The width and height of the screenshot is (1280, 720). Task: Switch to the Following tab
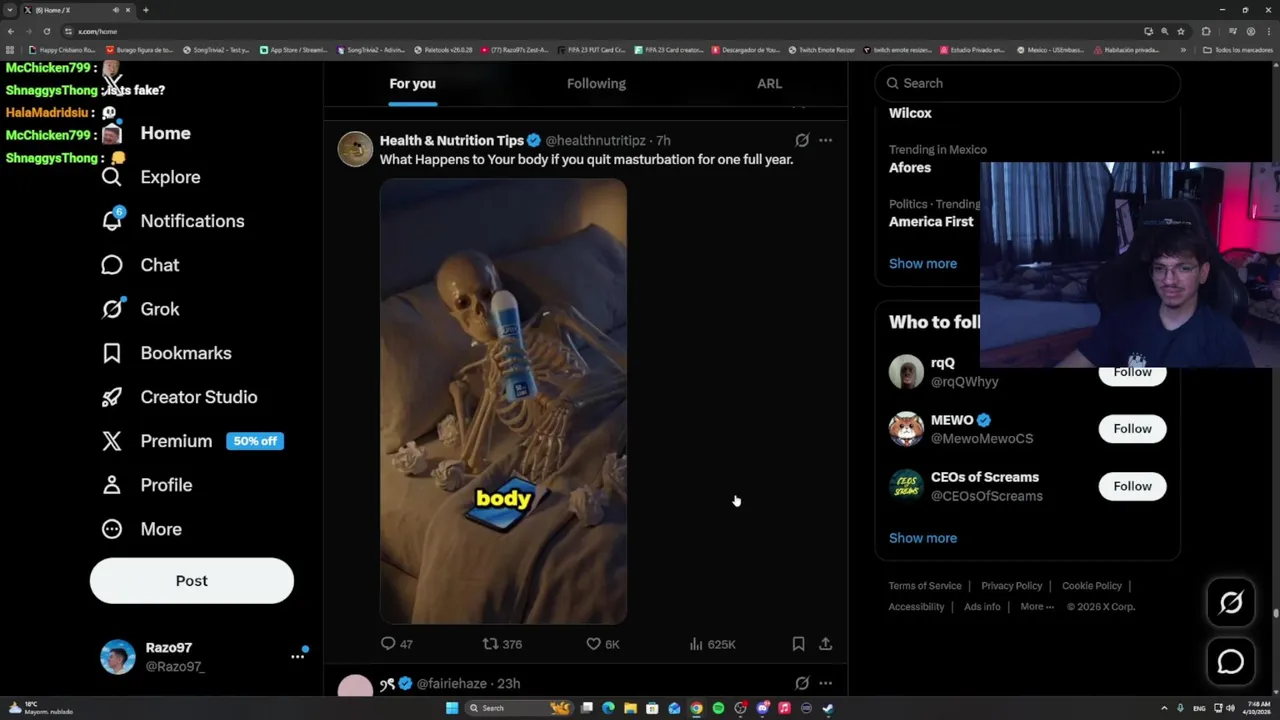[x=596, y=84]
